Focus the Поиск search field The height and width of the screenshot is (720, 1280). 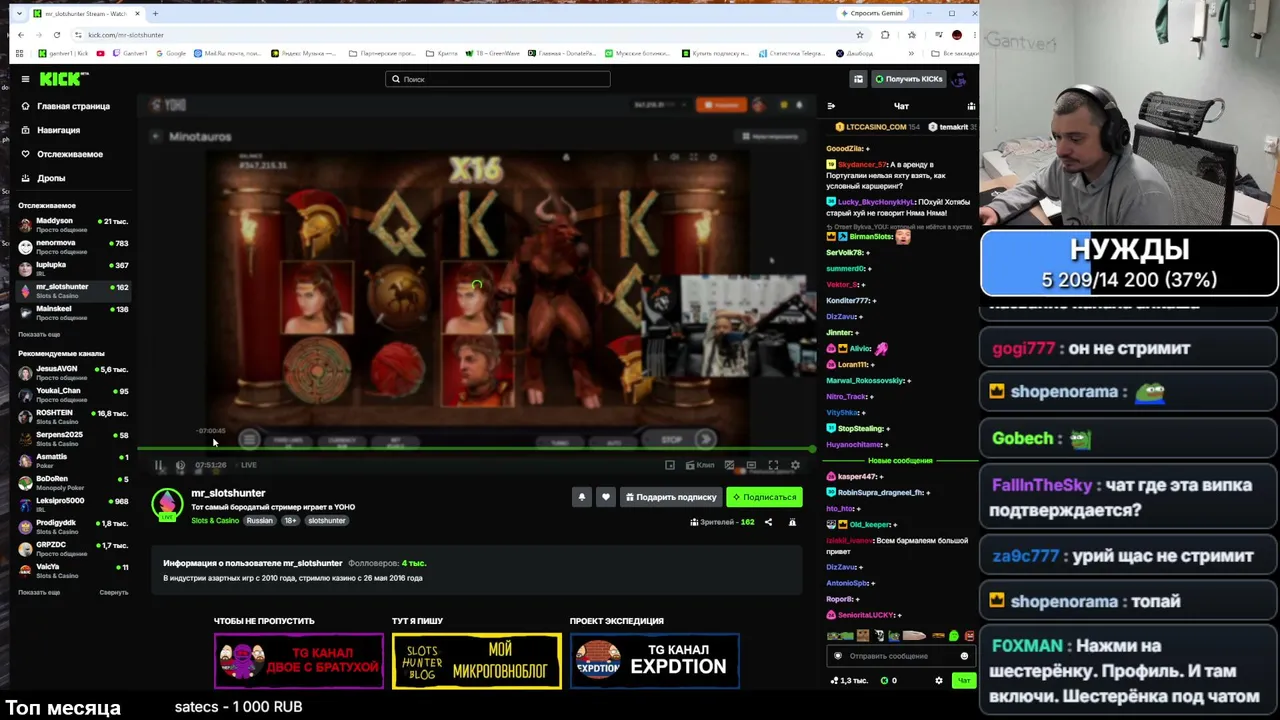[498, 79]
